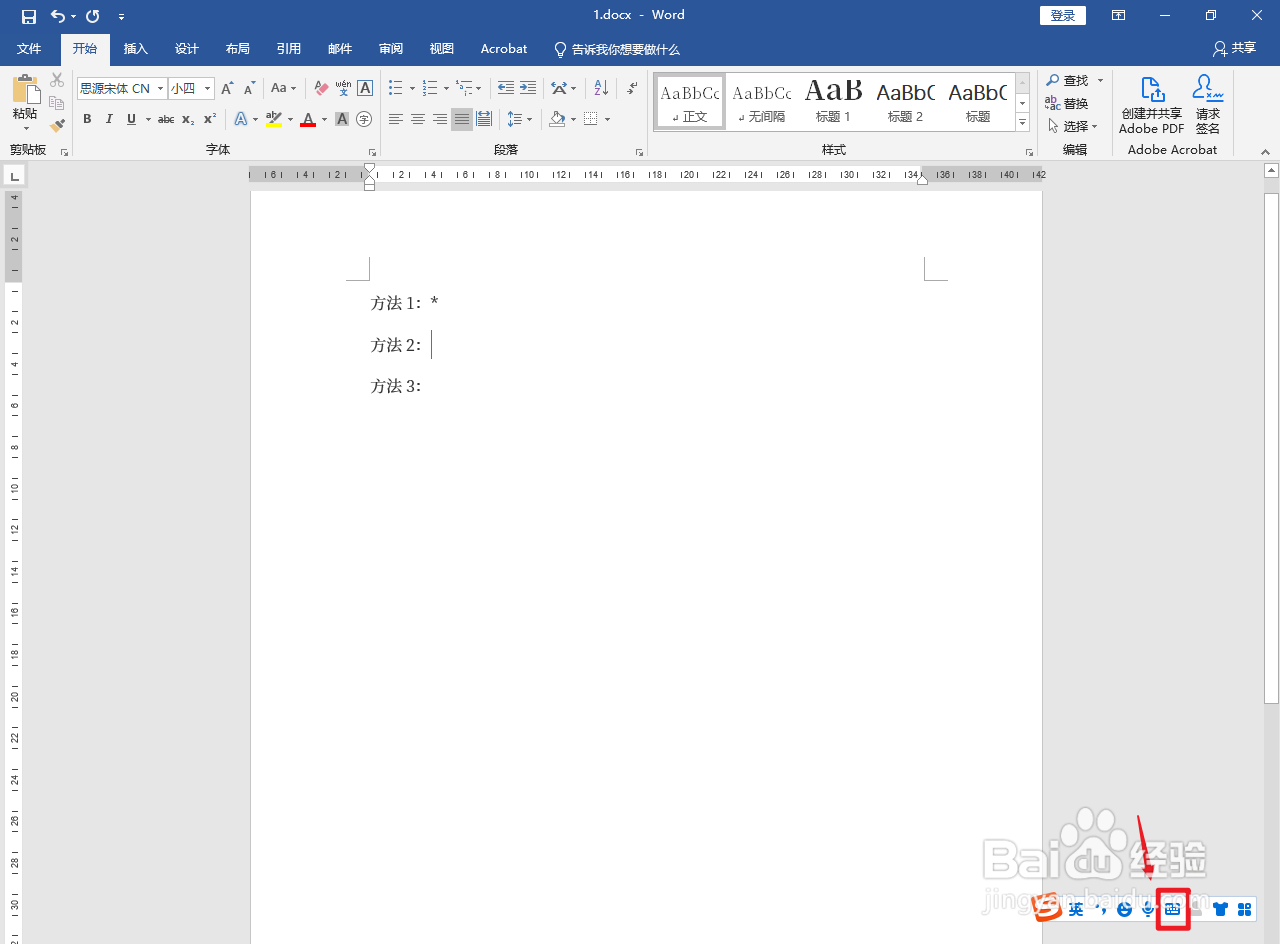Image resolution: width=1280 pixels, height=944 pixels.
Task: Switch to the 审阅 tab
Action: pyautogui.click(x=391, y=48)
